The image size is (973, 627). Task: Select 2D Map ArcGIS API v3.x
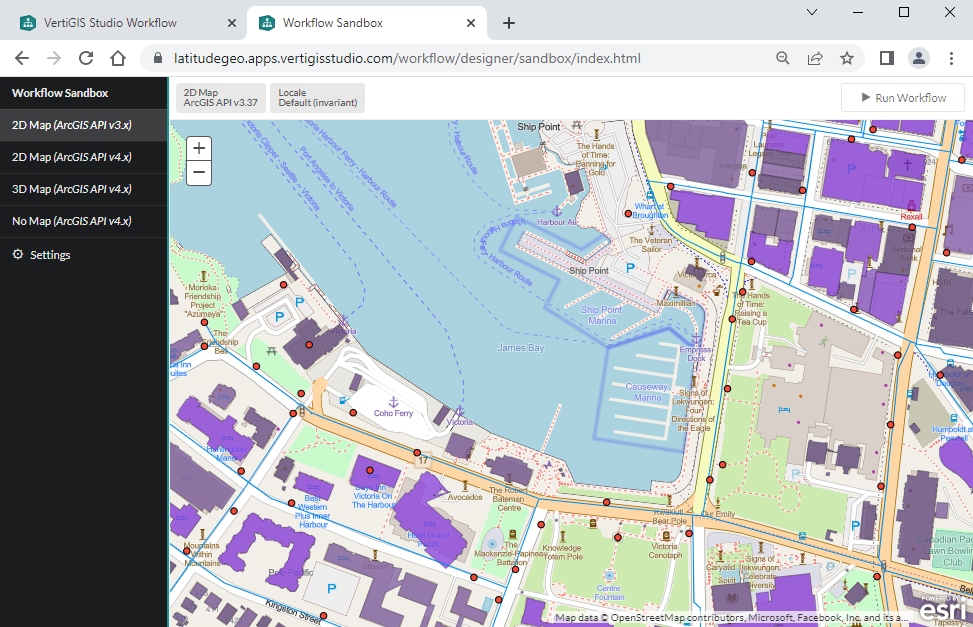[x=71, y=126]
